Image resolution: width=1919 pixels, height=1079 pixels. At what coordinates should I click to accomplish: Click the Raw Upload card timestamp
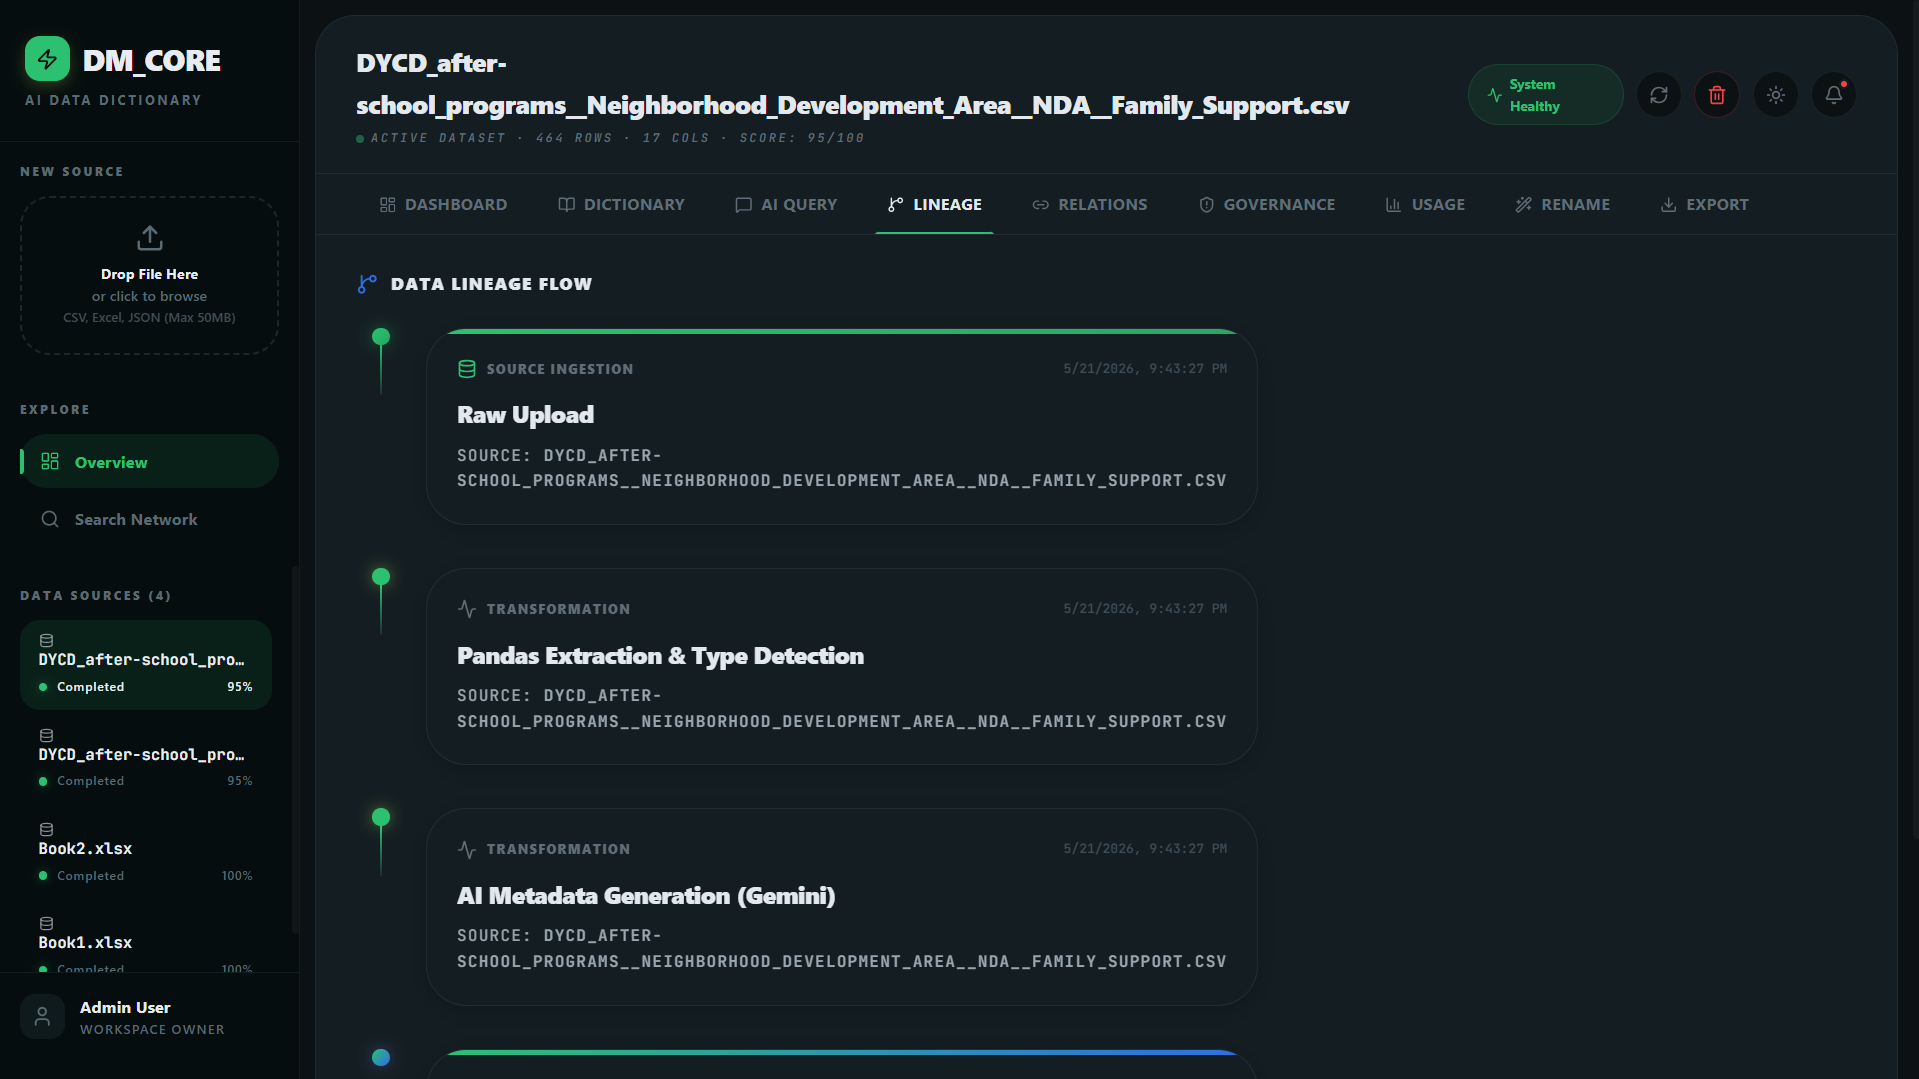pos(1145,369)
